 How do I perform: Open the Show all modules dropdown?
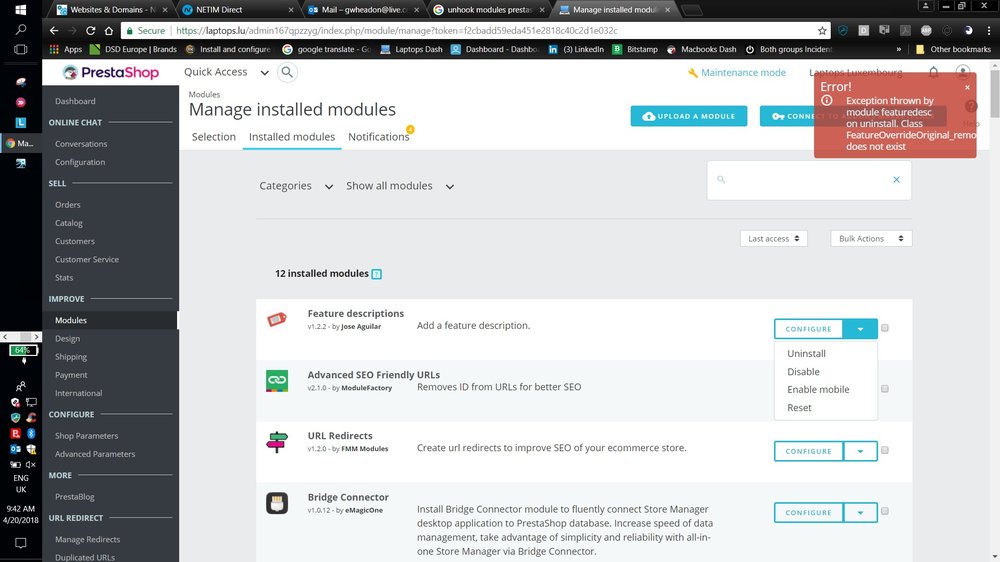pyautogui.click(x=400, y=186)
